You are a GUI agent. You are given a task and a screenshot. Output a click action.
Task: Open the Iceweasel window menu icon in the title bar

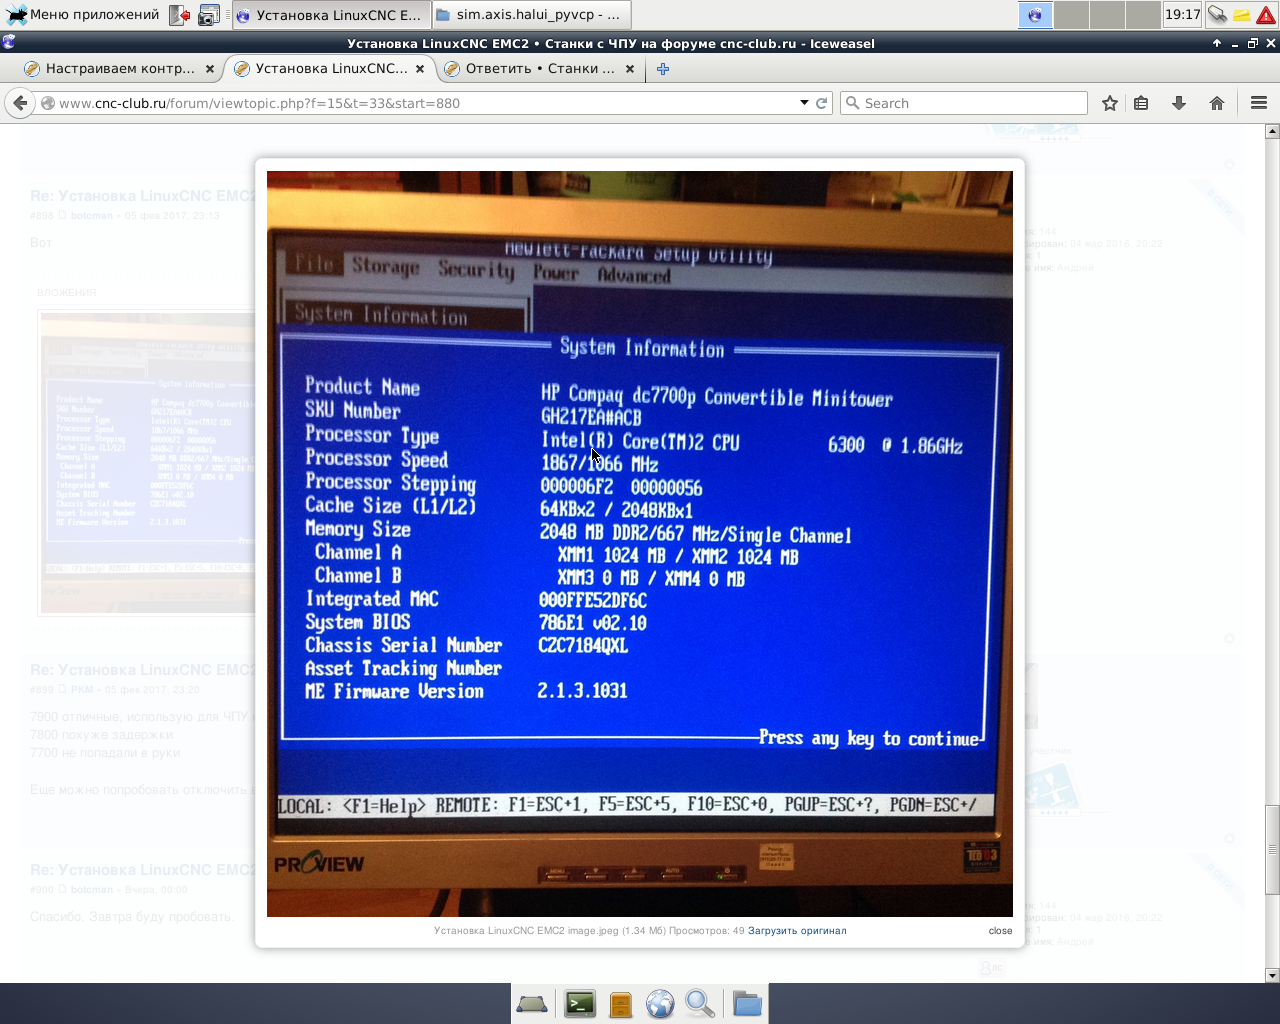pyautogui.click(x=9, y=43)
